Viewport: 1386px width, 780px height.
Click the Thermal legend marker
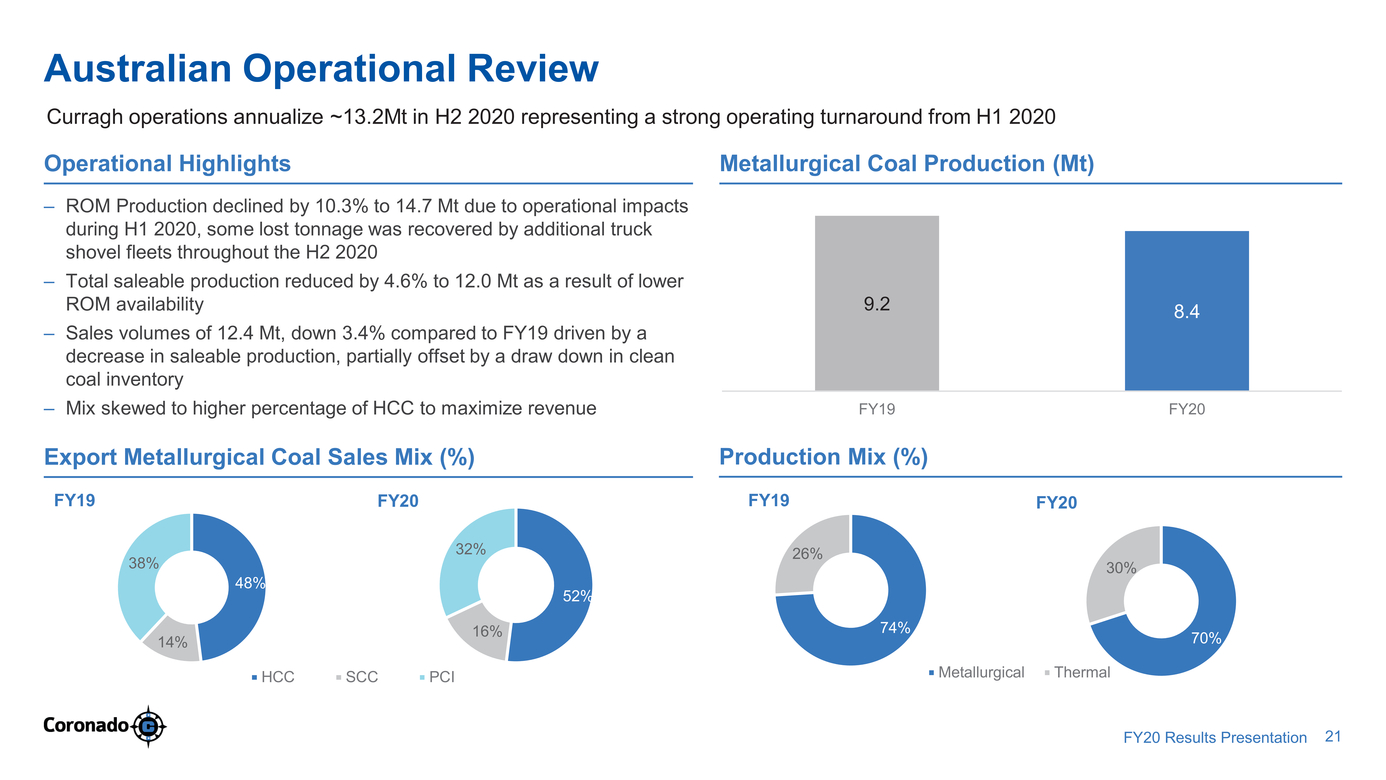tap(1047, 673)
